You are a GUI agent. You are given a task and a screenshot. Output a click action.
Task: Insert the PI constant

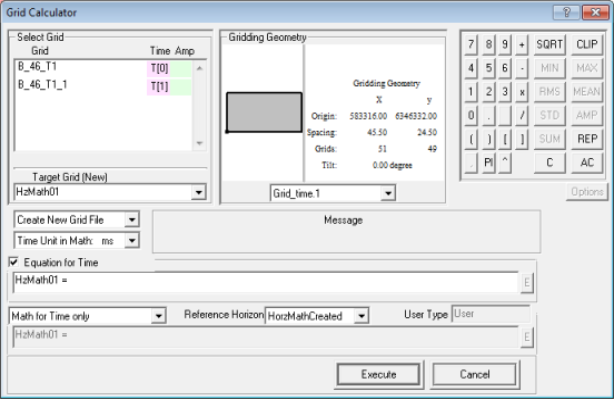pyautogui.click(x=488, y=162)
